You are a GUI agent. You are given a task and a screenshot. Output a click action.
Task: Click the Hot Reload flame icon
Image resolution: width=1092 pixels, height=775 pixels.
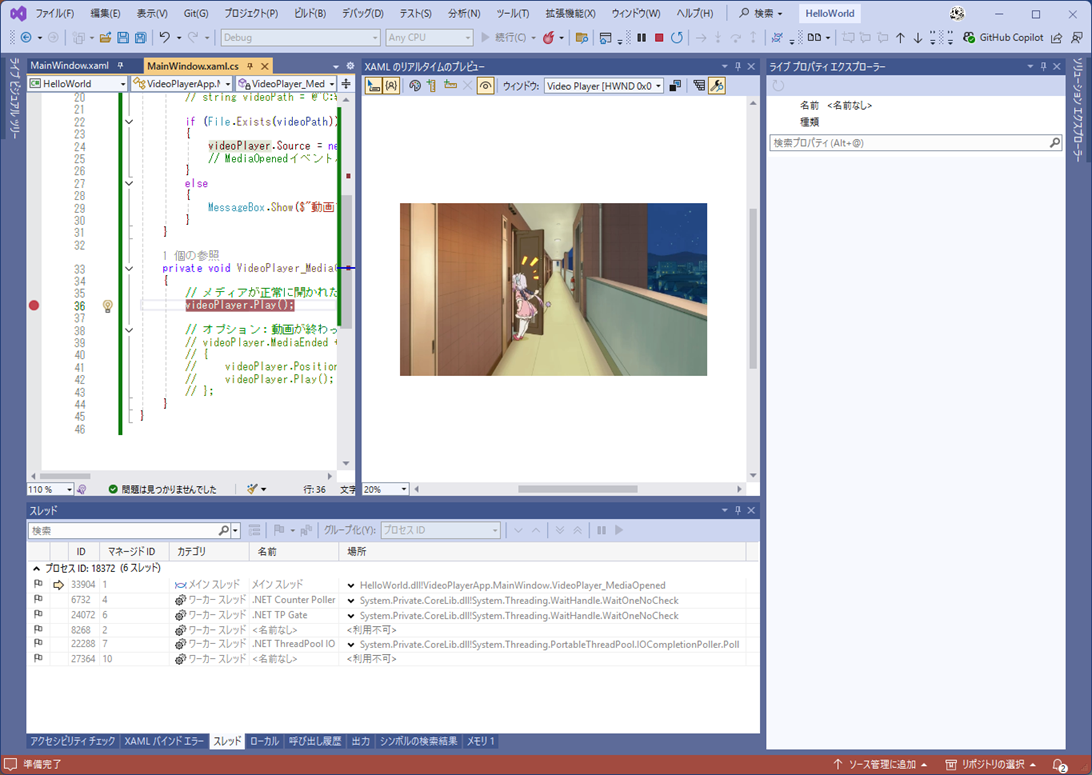[549, 38]
